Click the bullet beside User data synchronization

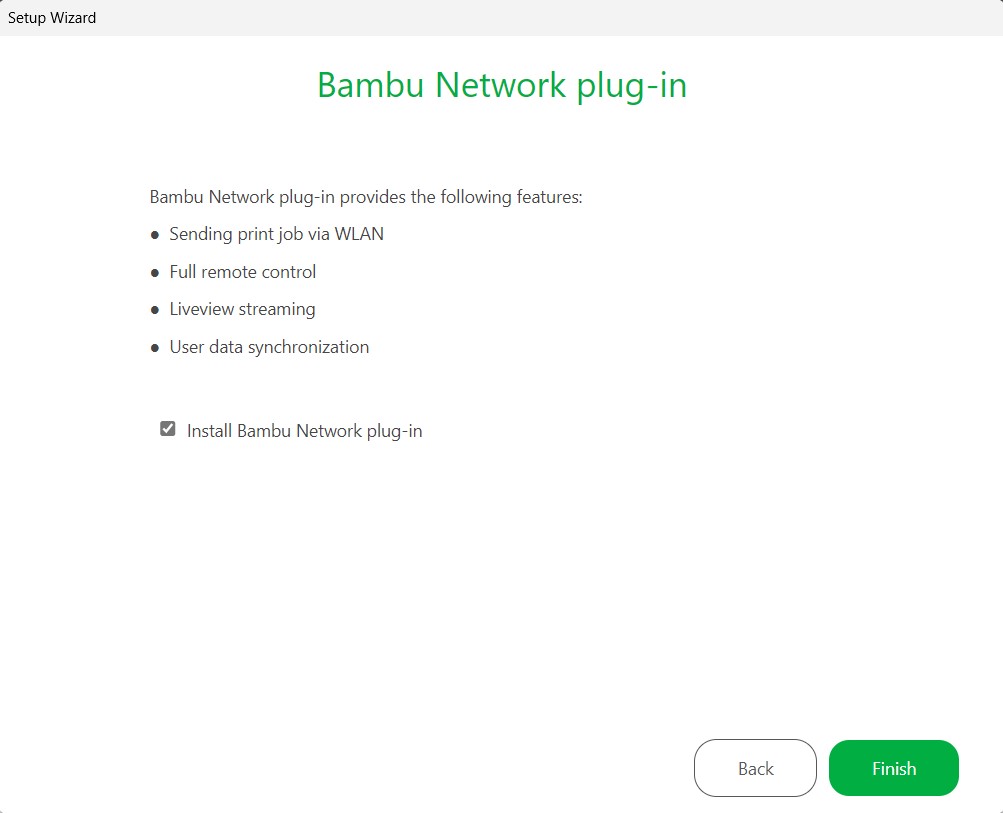tap(155, 348)
